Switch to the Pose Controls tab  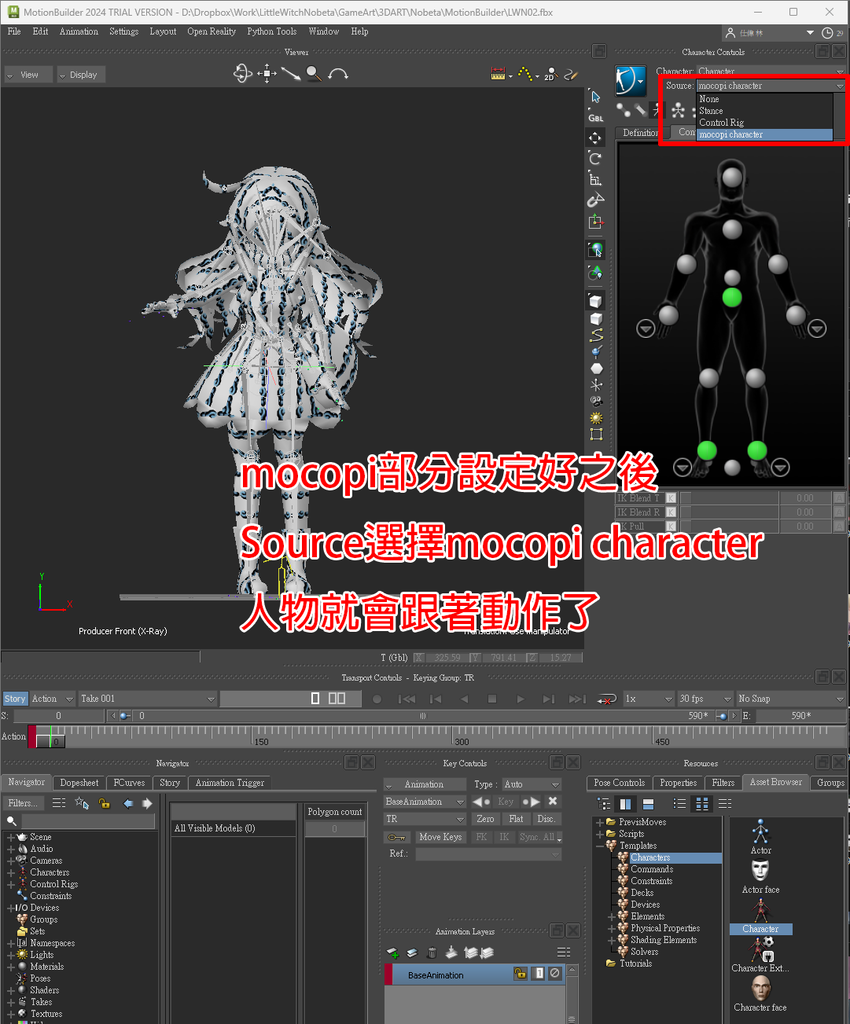pos(619,782)
